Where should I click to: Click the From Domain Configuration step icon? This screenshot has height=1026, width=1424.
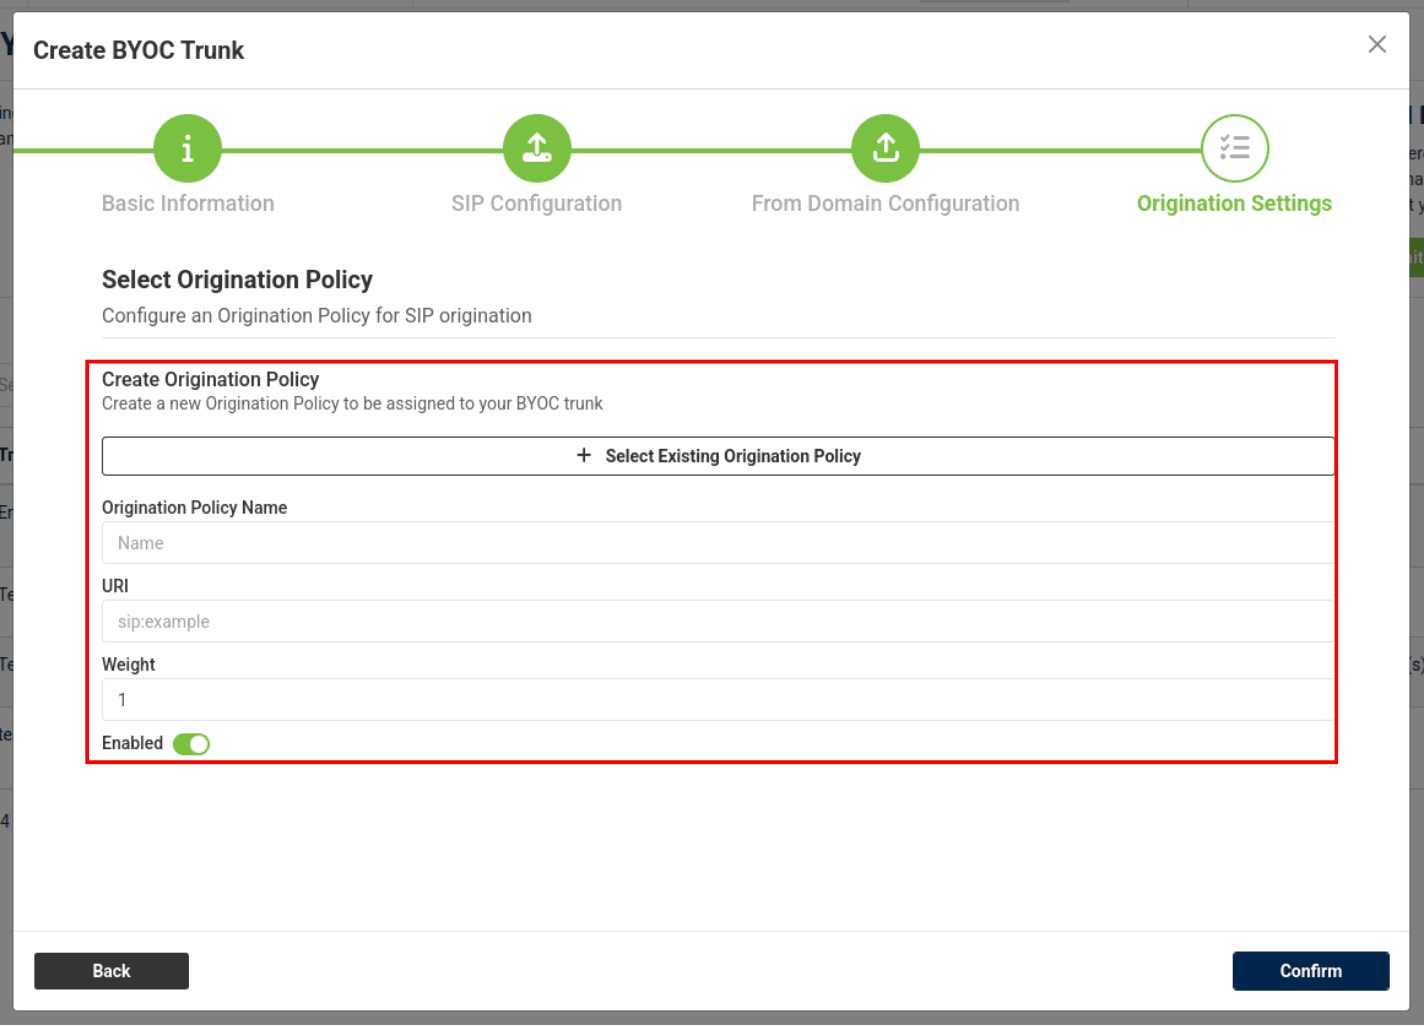tap(885, 149)
